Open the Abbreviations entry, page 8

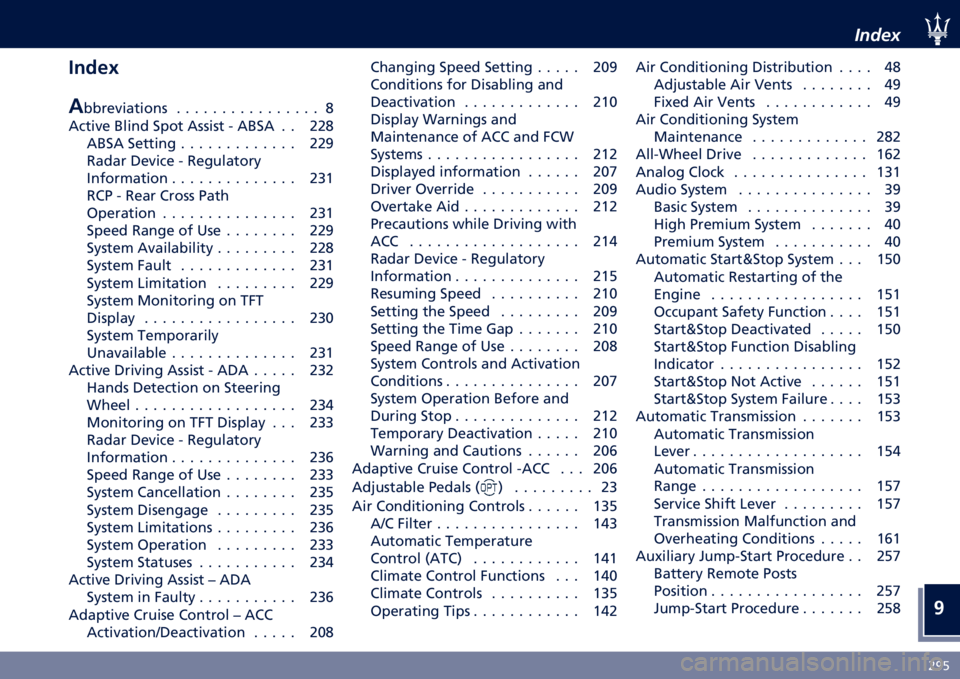click(x=201, y=108)
